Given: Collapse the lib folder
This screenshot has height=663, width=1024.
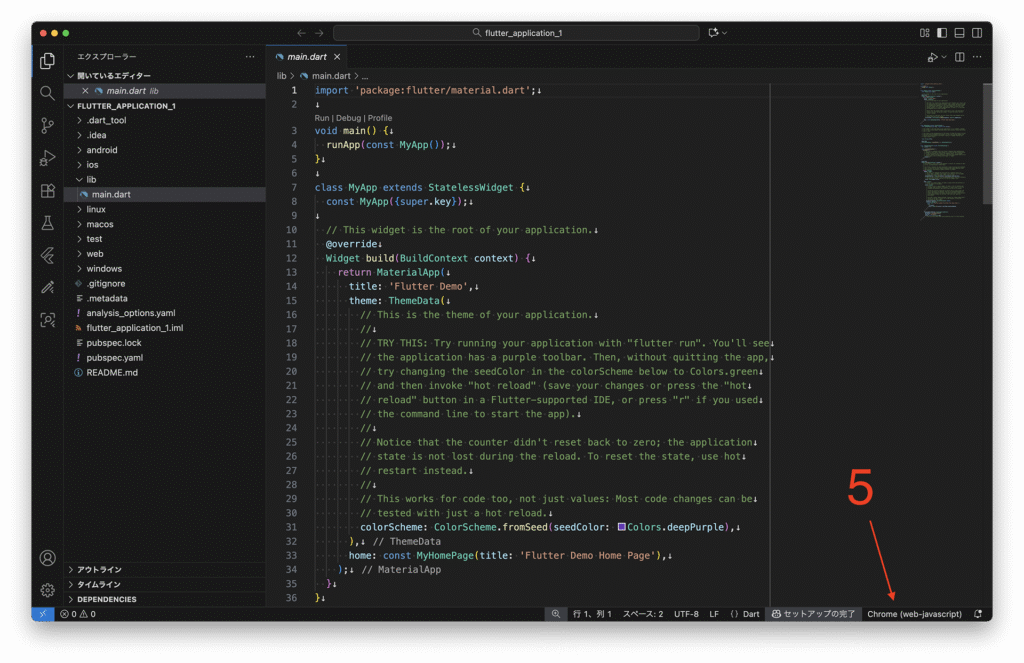Looking at the screenshot, I should click(90, 180).
